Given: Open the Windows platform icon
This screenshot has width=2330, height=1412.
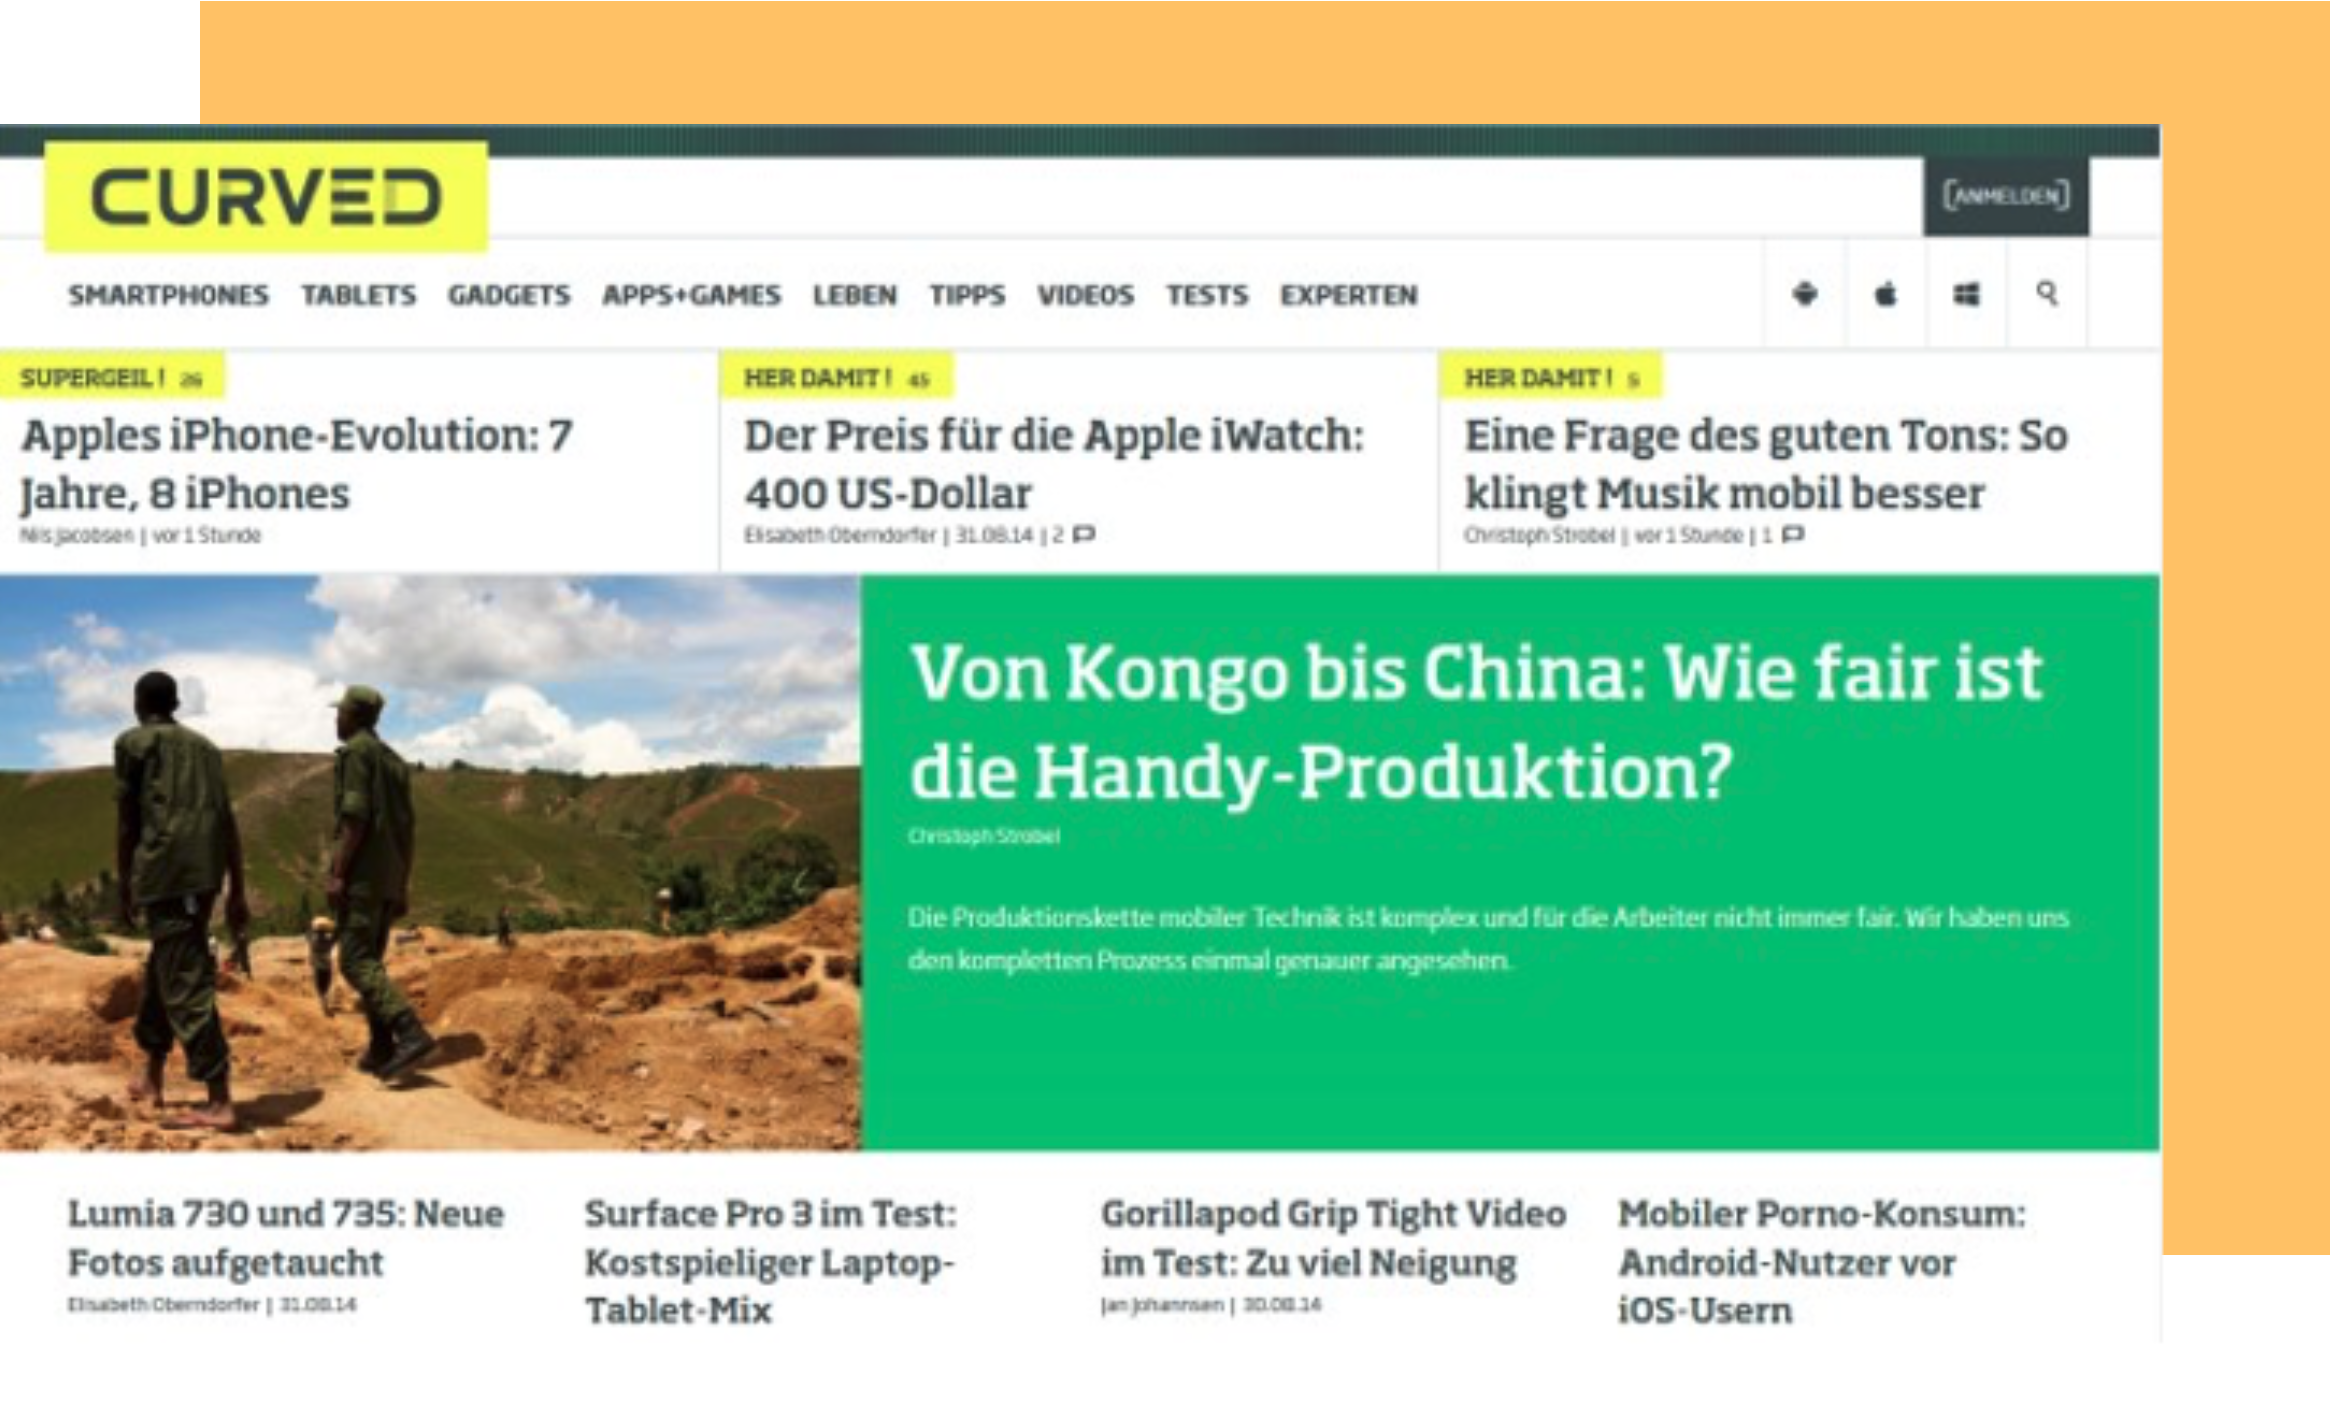Looking at the screenshot, I should coord(1966,294).
